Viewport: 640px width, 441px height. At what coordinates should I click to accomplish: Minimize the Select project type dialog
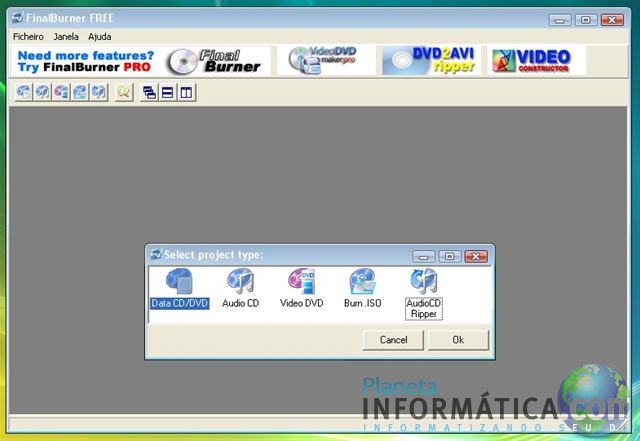point(424,256)
